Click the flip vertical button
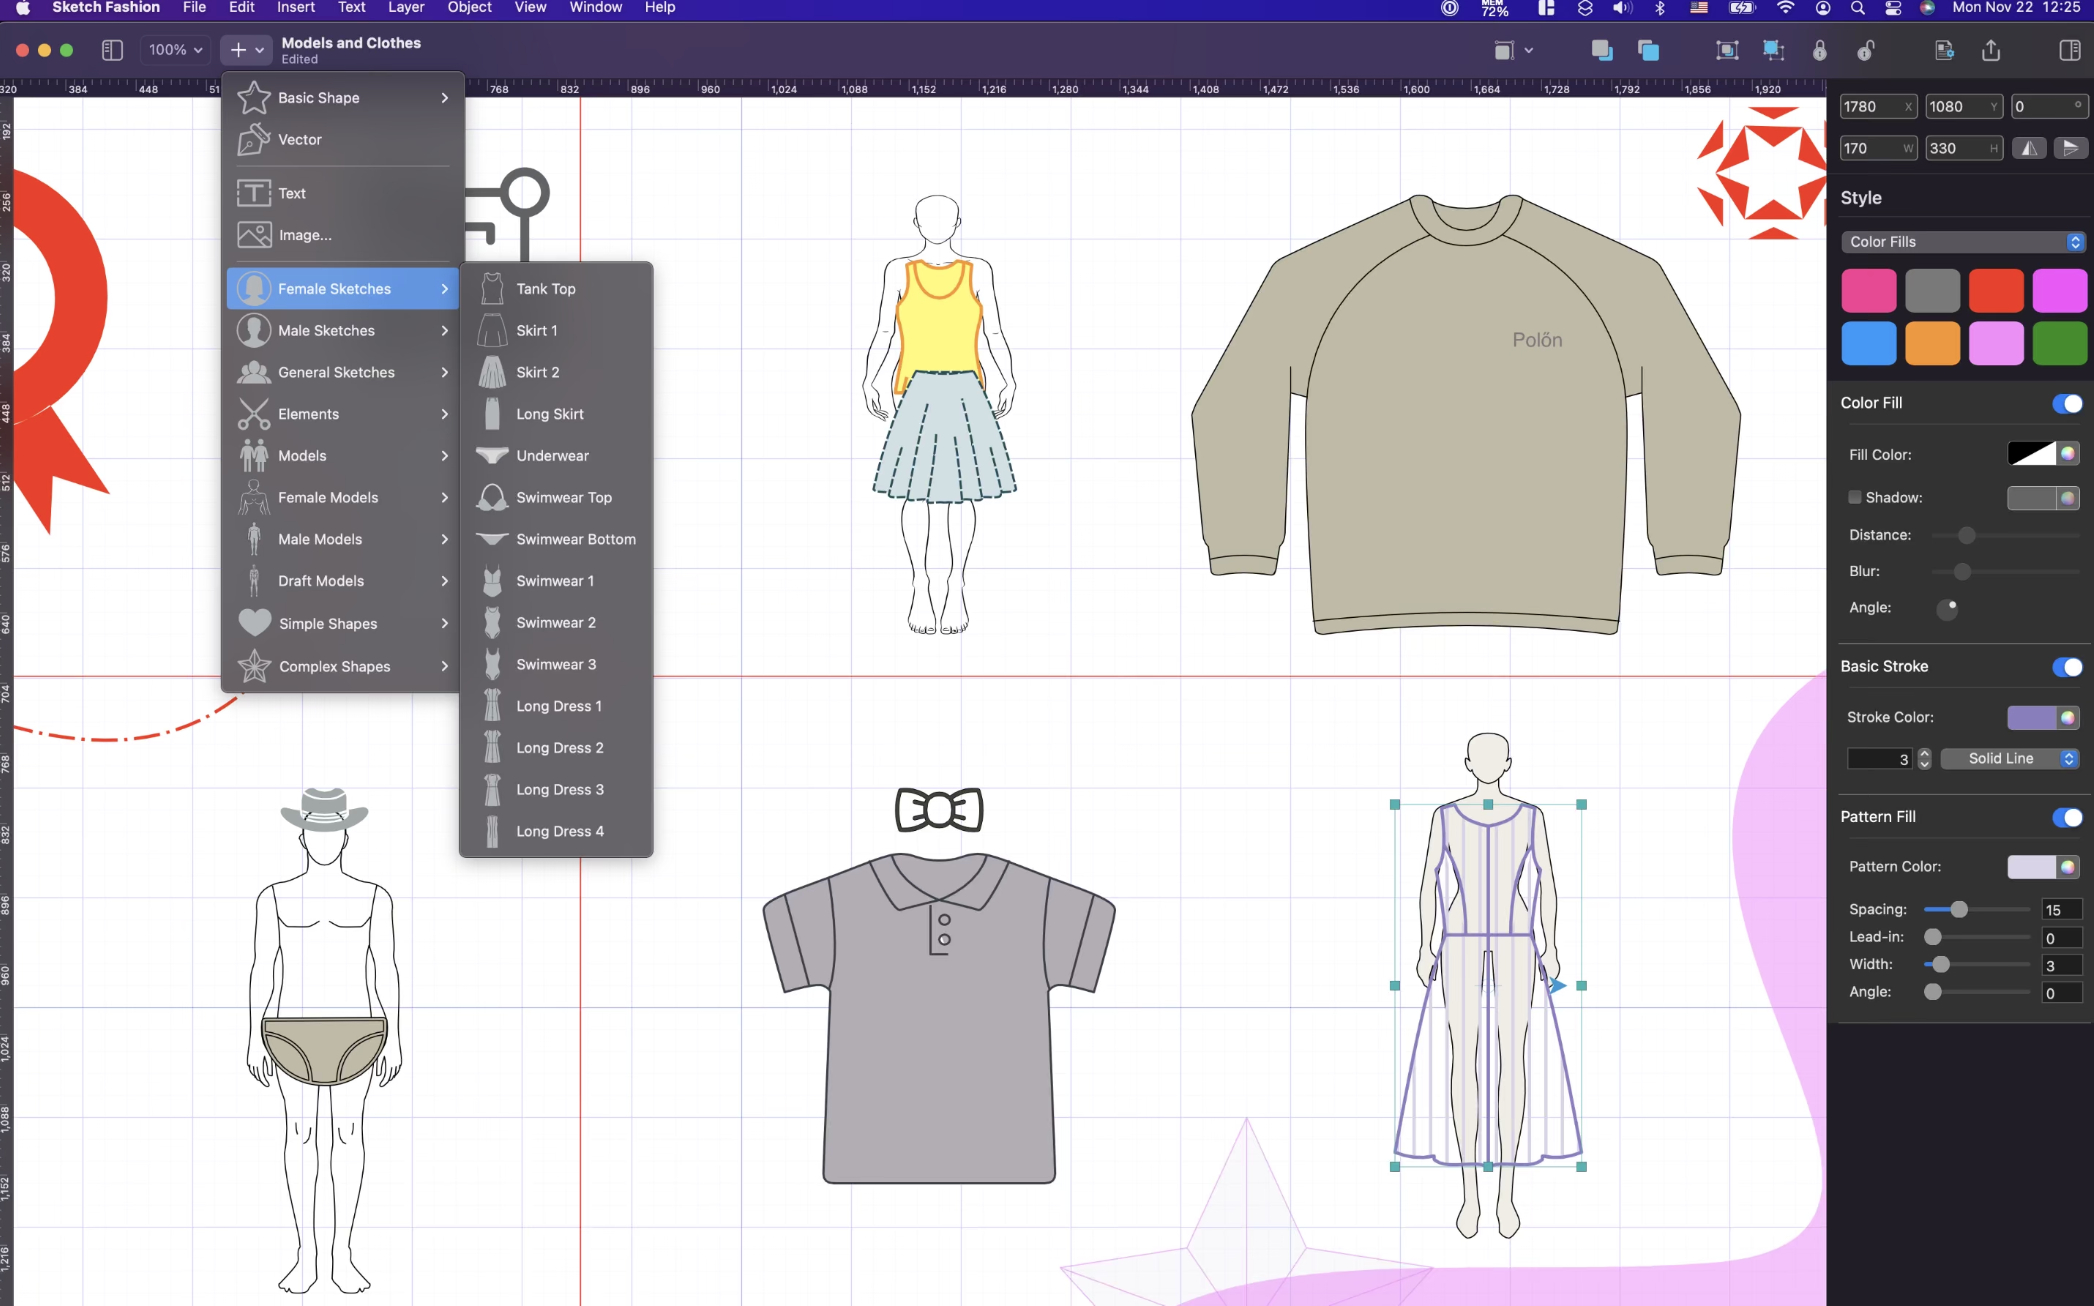This screenshot has width=2094, height=1306. [x=2070, y=148]
